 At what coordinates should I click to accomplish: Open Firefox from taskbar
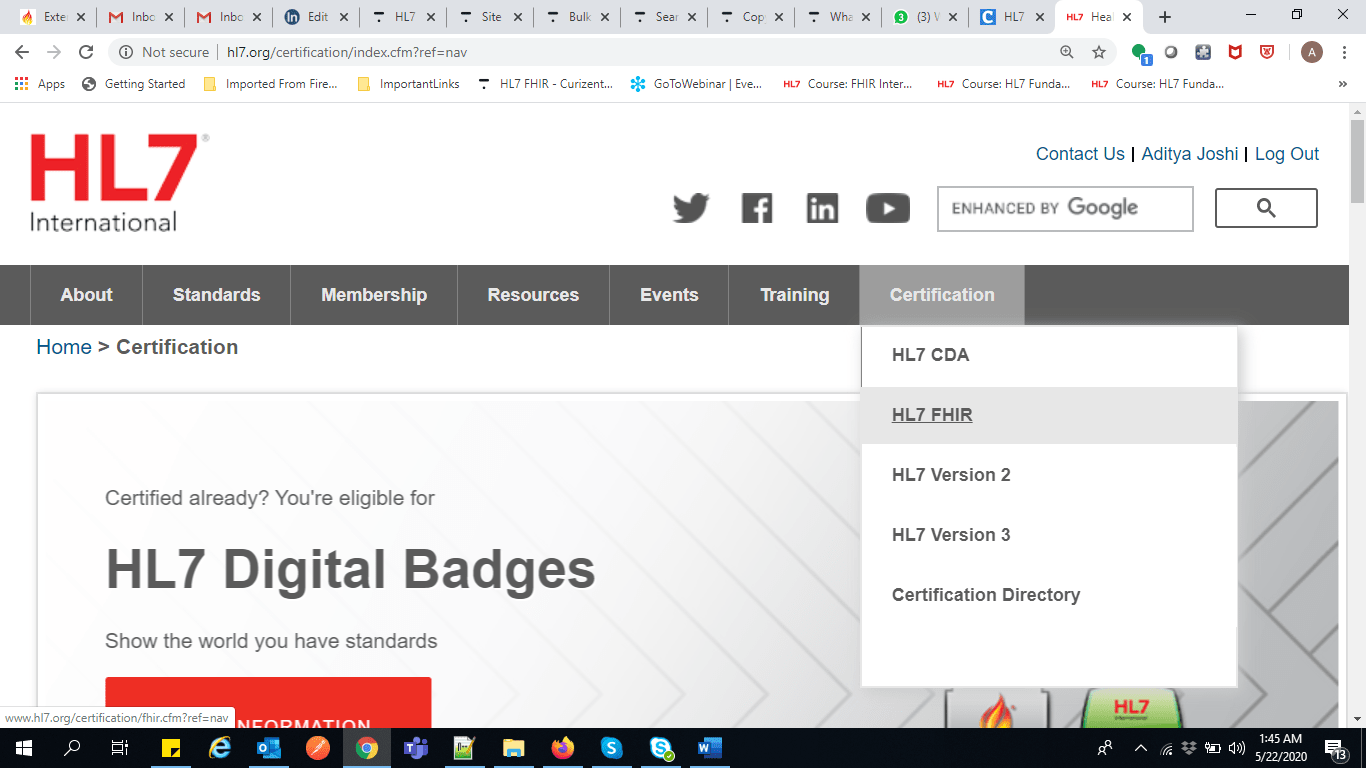(x=562, y=748)
